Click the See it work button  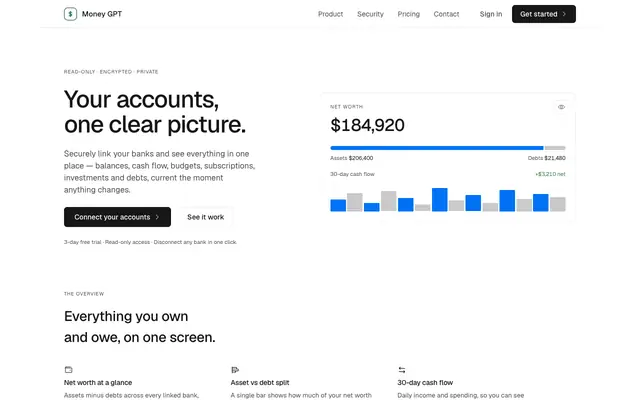point(205,217)
